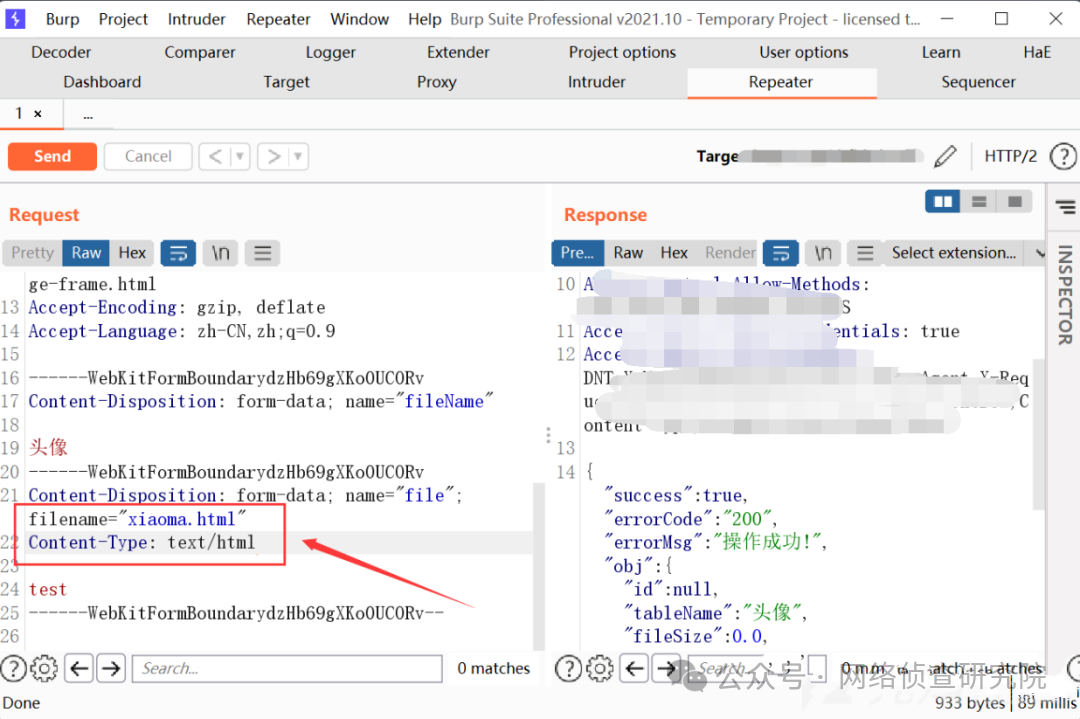Open the Project options tab
The height and width of the screenshot is (719, 1080).
[x=623, y=52]
